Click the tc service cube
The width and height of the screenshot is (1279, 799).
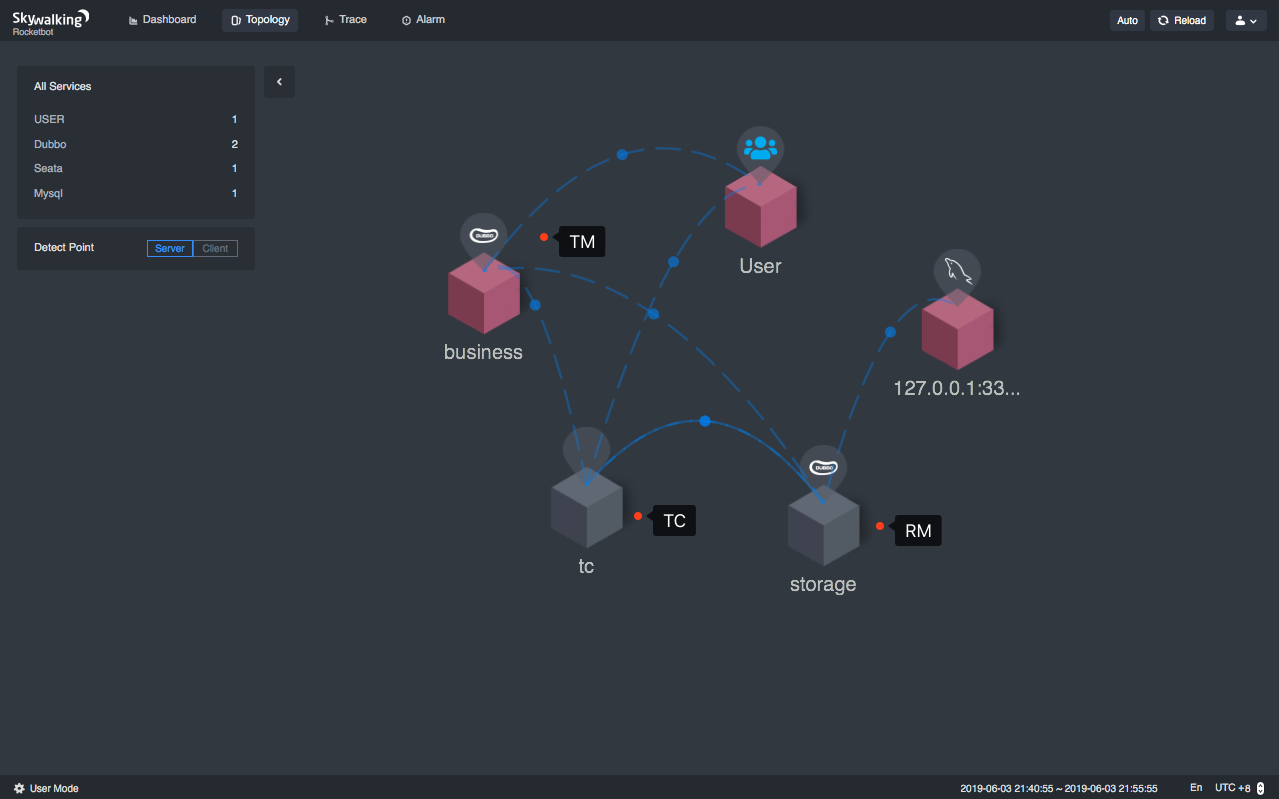pos(587,508)
